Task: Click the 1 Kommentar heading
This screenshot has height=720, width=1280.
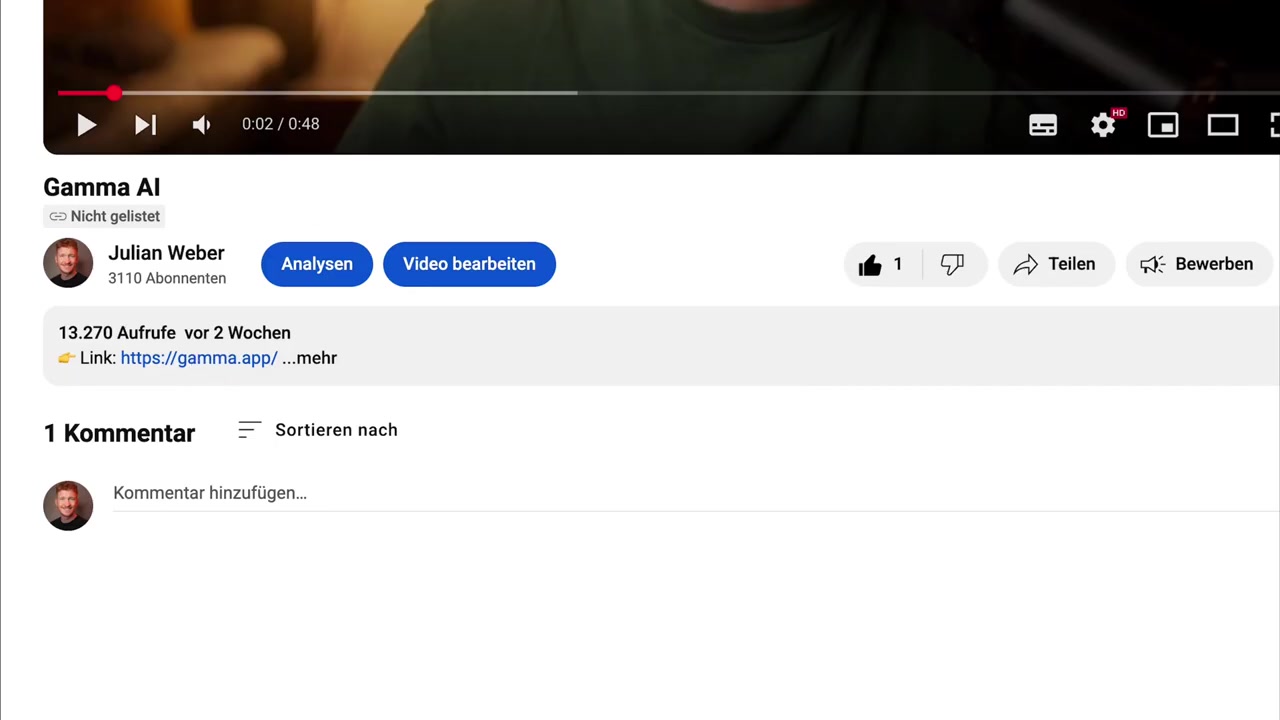Action: (x=119, y=433)
